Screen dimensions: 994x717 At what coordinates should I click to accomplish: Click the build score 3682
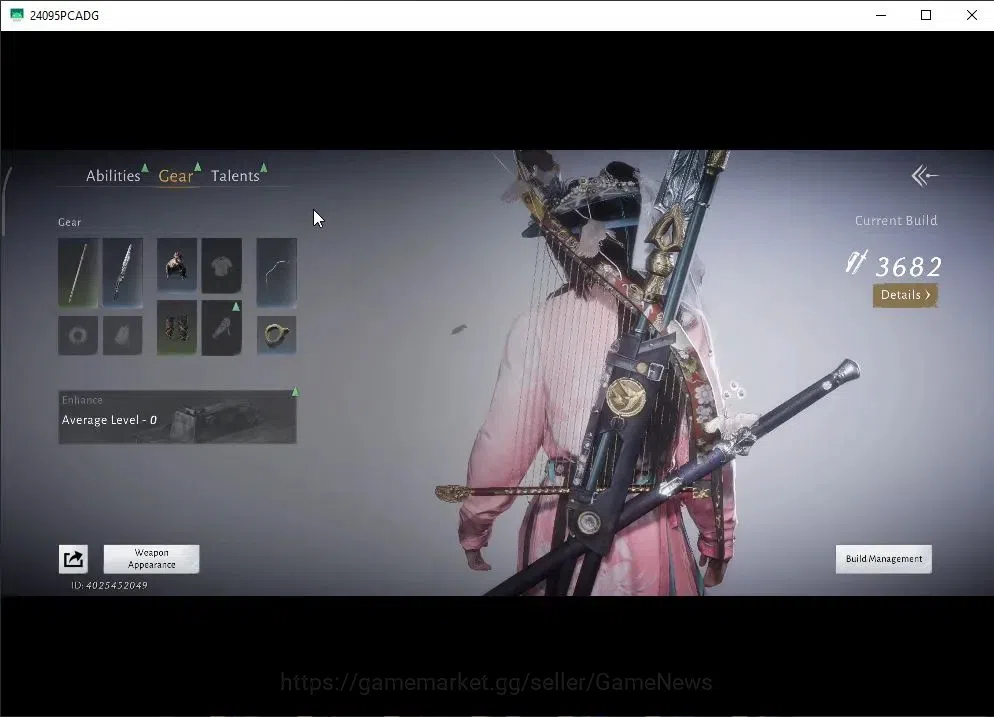click(908, 267)
